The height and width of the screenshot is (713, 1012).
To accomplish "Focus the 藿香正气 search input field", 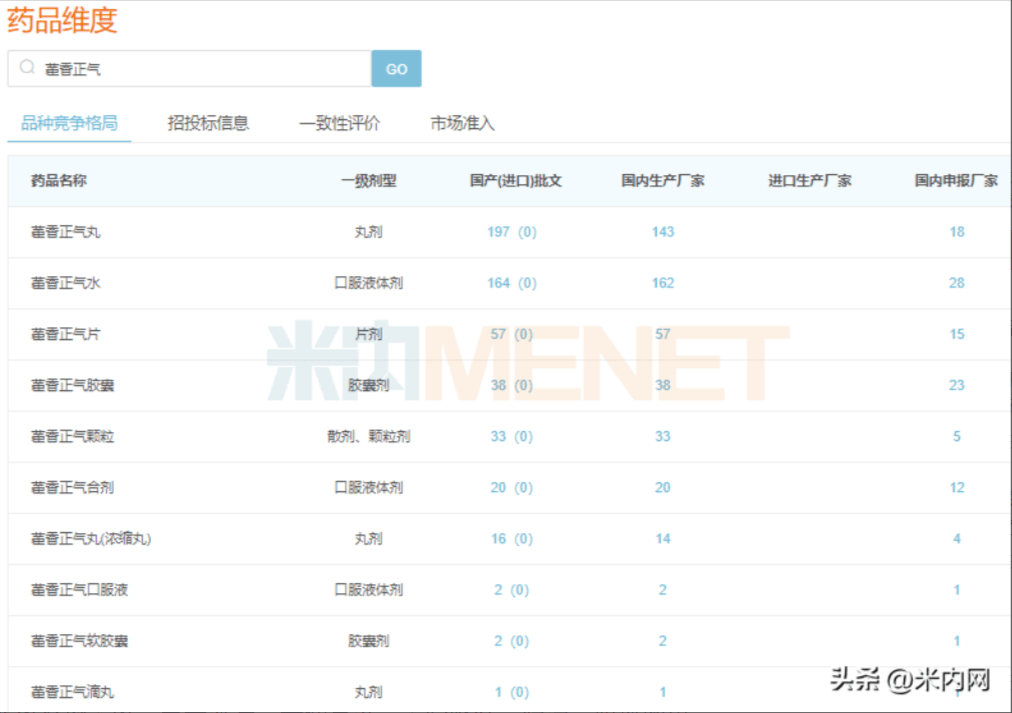I will click(189, 68).
